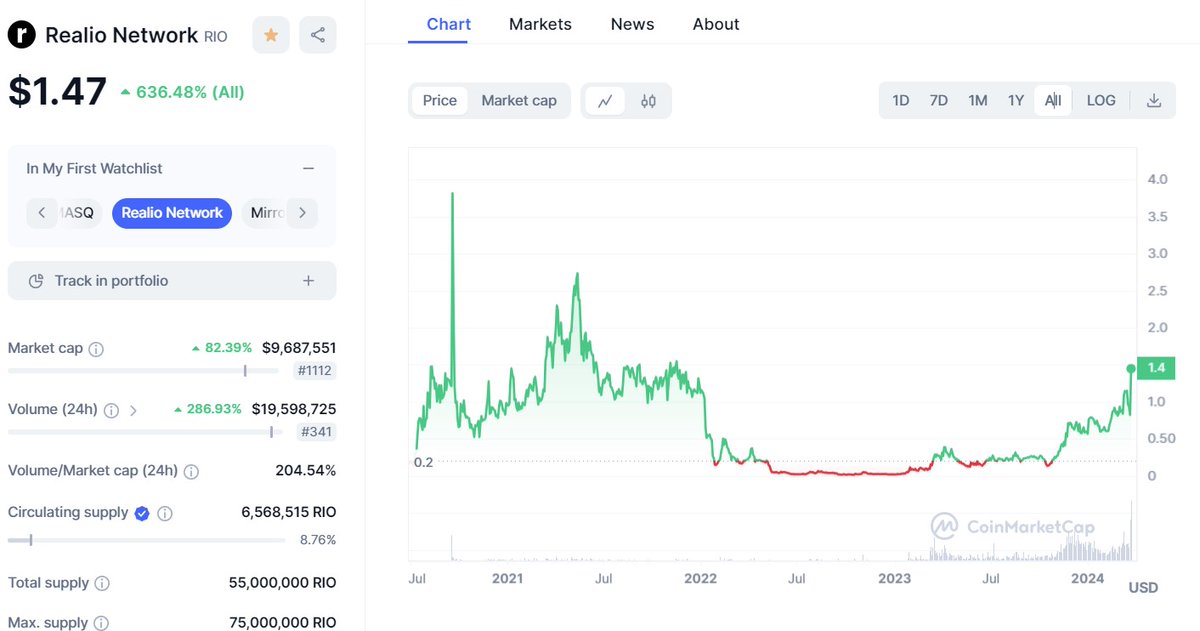Click the plus icon in Track in portfolio

click(308, 281)
